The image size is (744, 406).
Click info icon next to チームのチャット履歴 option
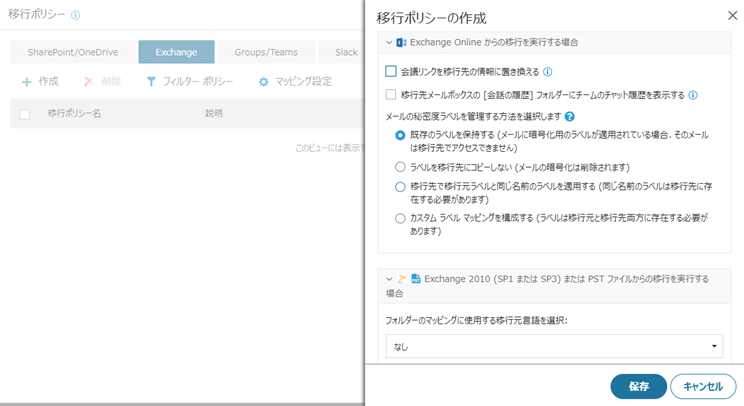(x=693, y=95)
